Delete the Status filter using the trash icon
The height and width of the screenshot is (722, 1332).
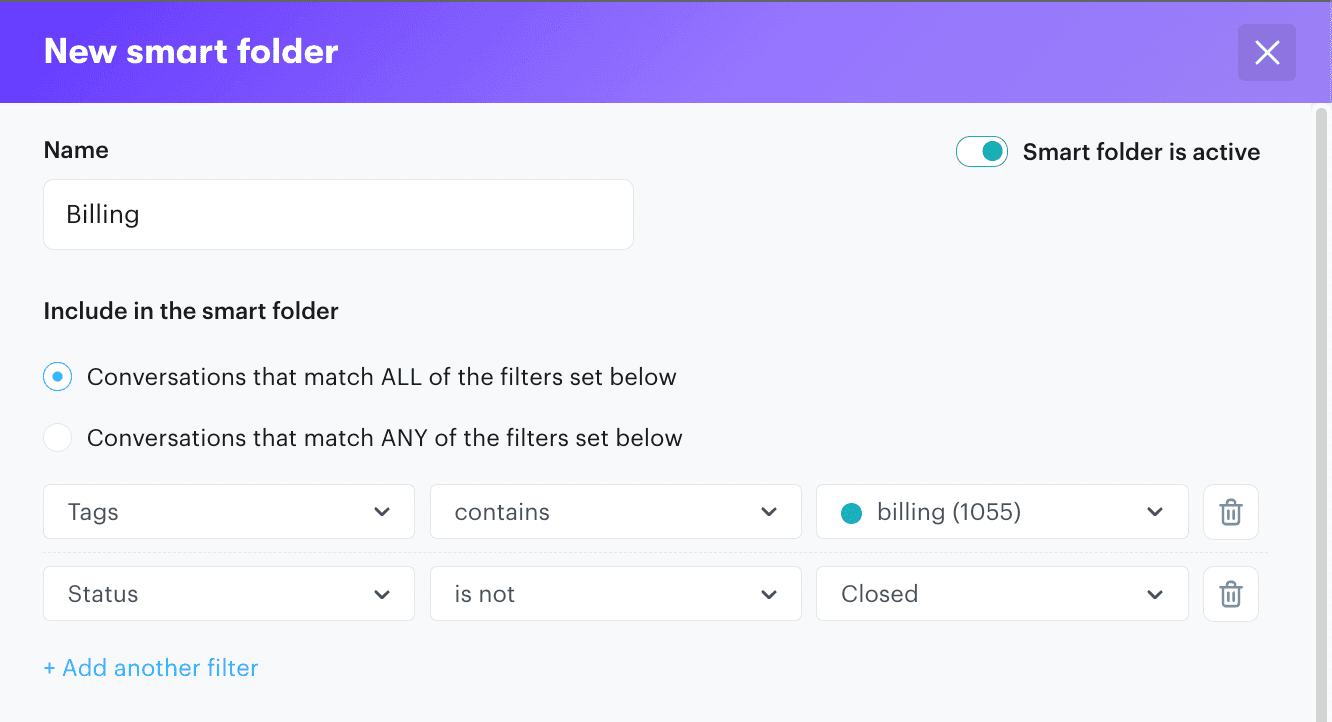(x=1230, y=593)
